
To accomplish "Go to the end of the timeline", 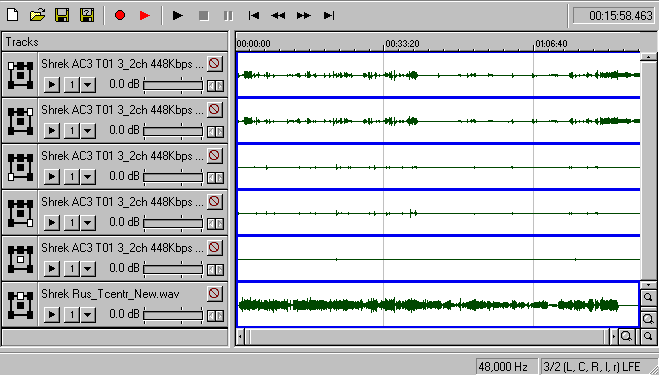I will tap(329, 16).
